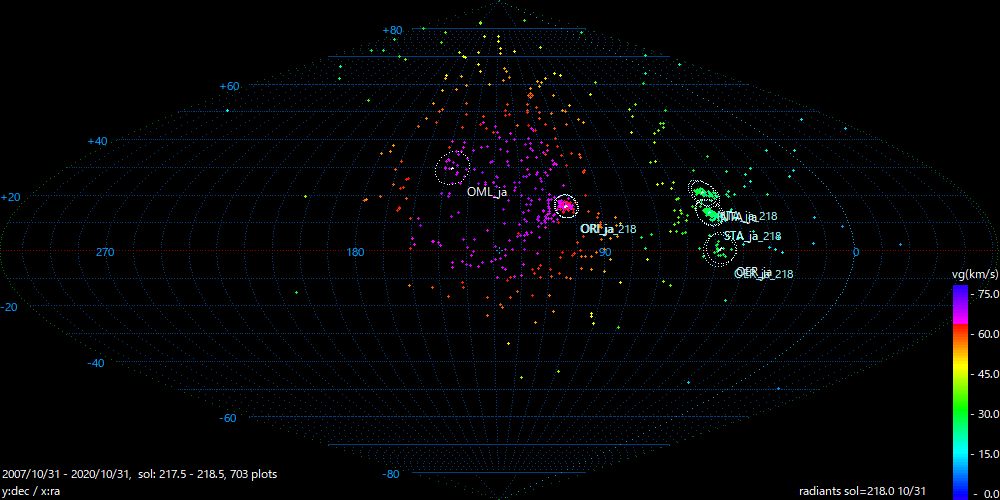Click the 270 right ascension axis label
The width and height of the screenshot is (1000, 500).
tap(105, 252)
